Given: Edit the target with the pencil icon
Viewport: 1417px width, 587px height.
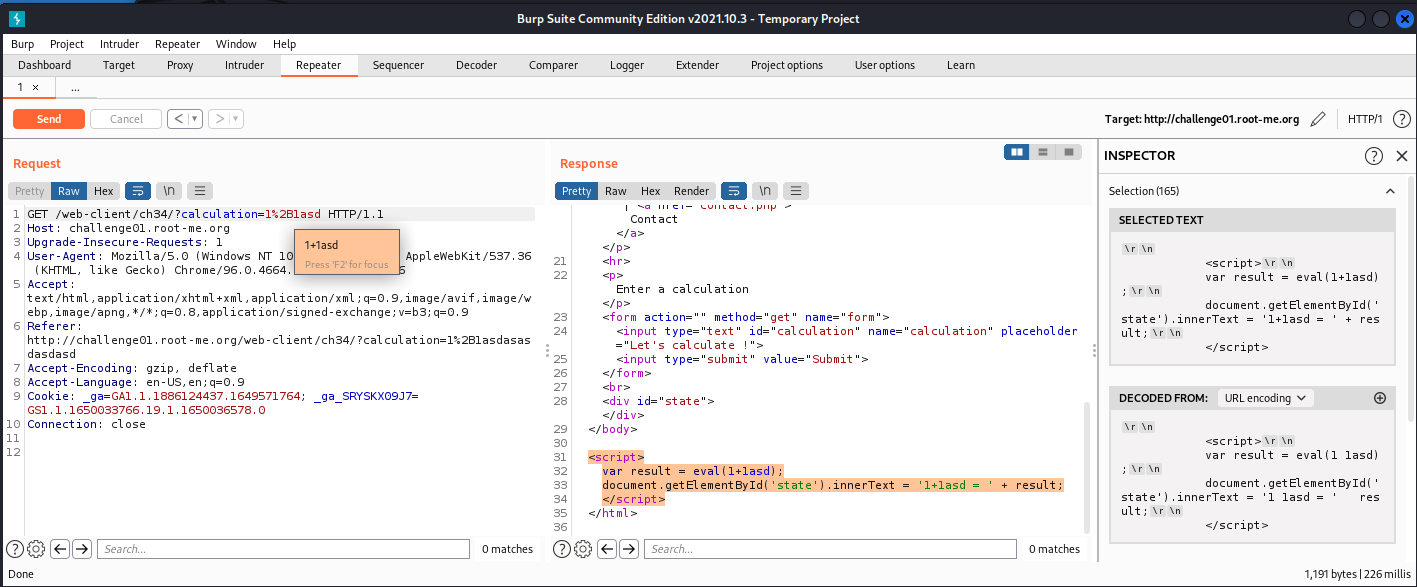Looking at the screenshot, I should coord(1318,119).
